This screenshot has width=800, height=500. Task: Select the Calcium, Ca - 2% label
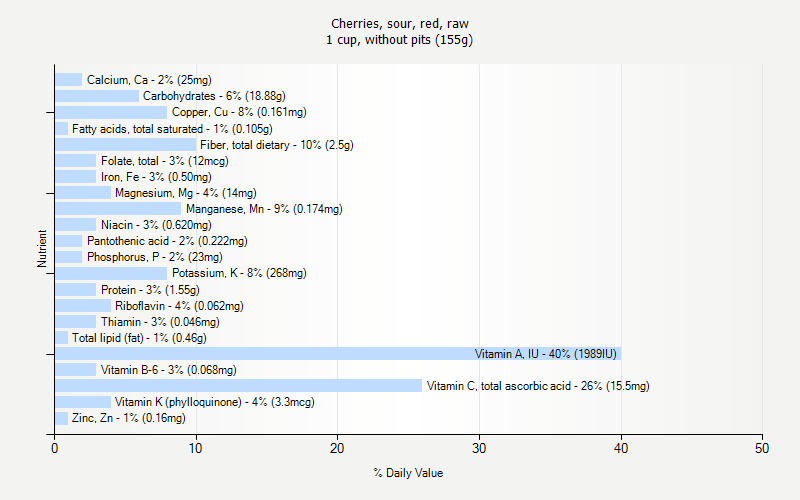(x=149, y=80)
